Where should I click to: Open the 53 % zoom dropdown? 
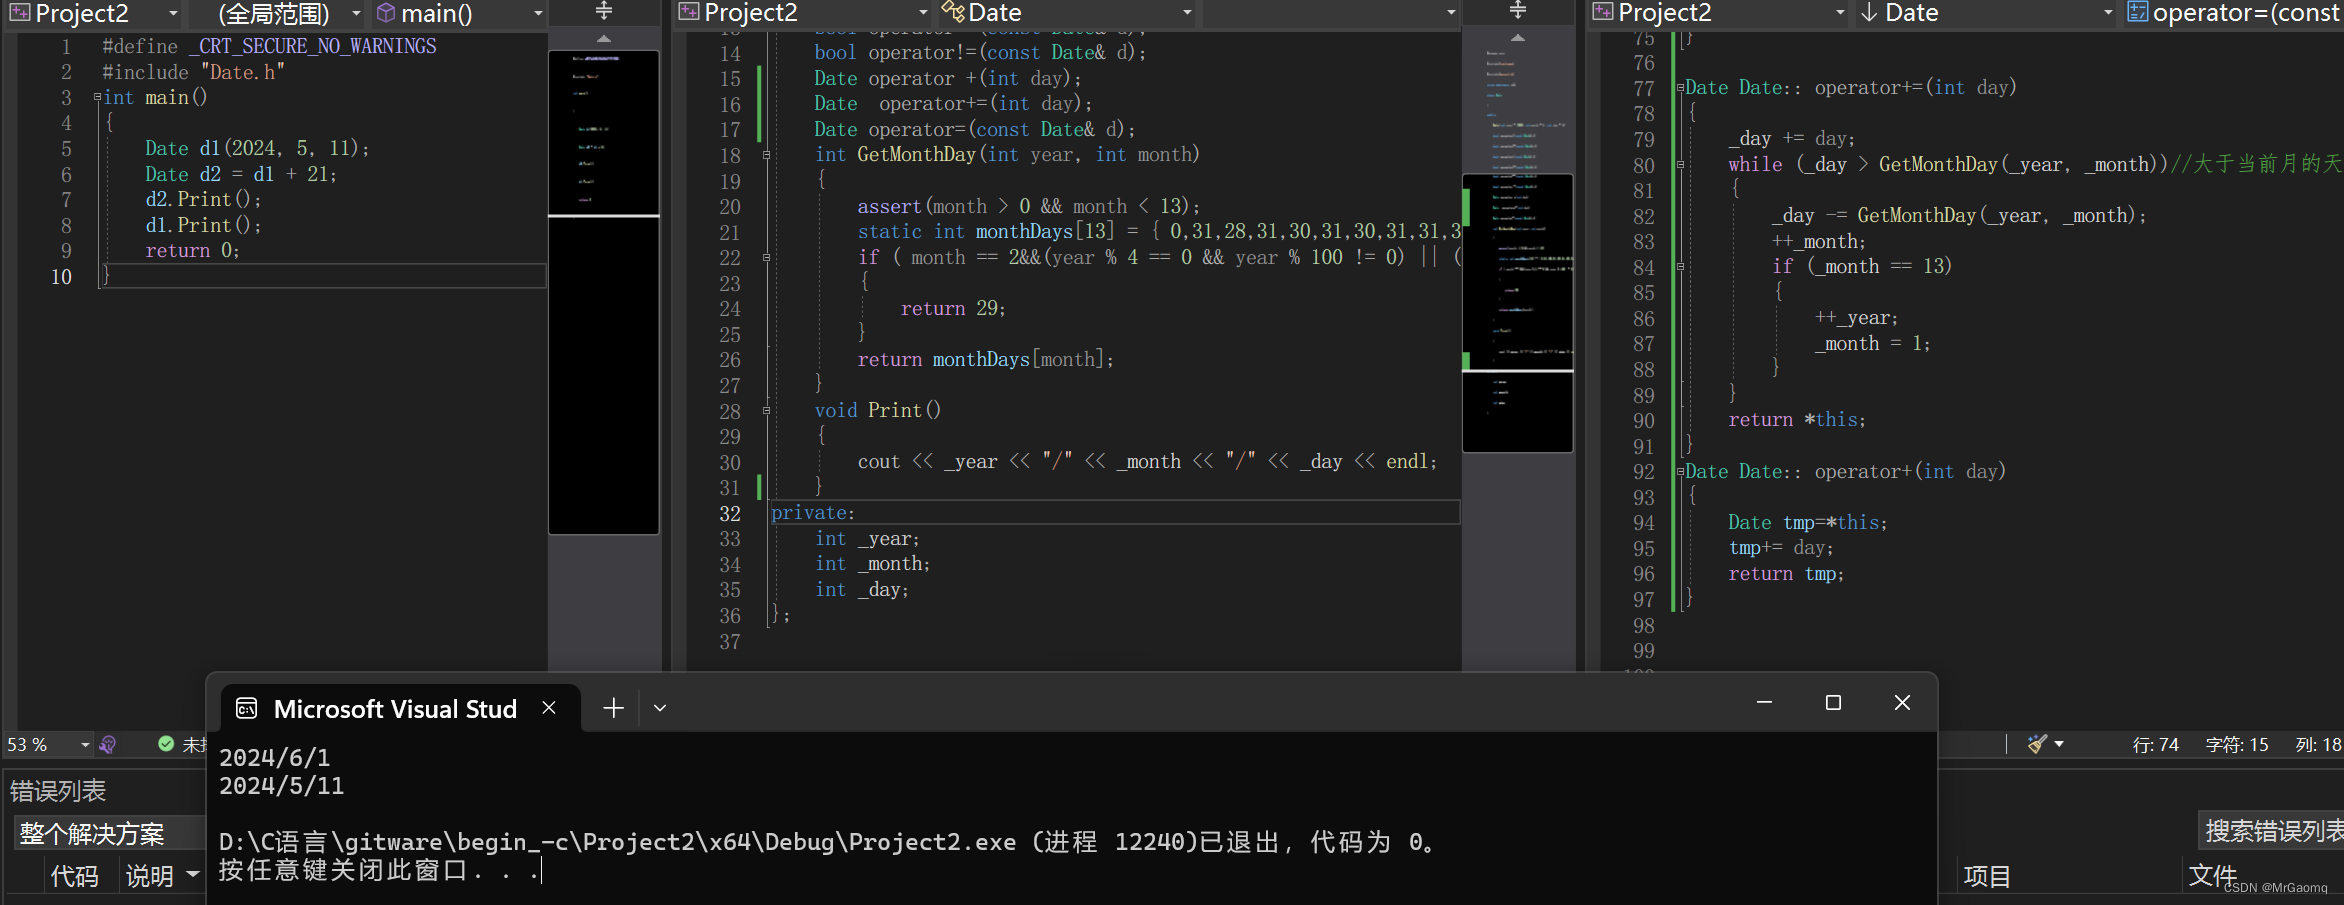click(x=85, y=745)
